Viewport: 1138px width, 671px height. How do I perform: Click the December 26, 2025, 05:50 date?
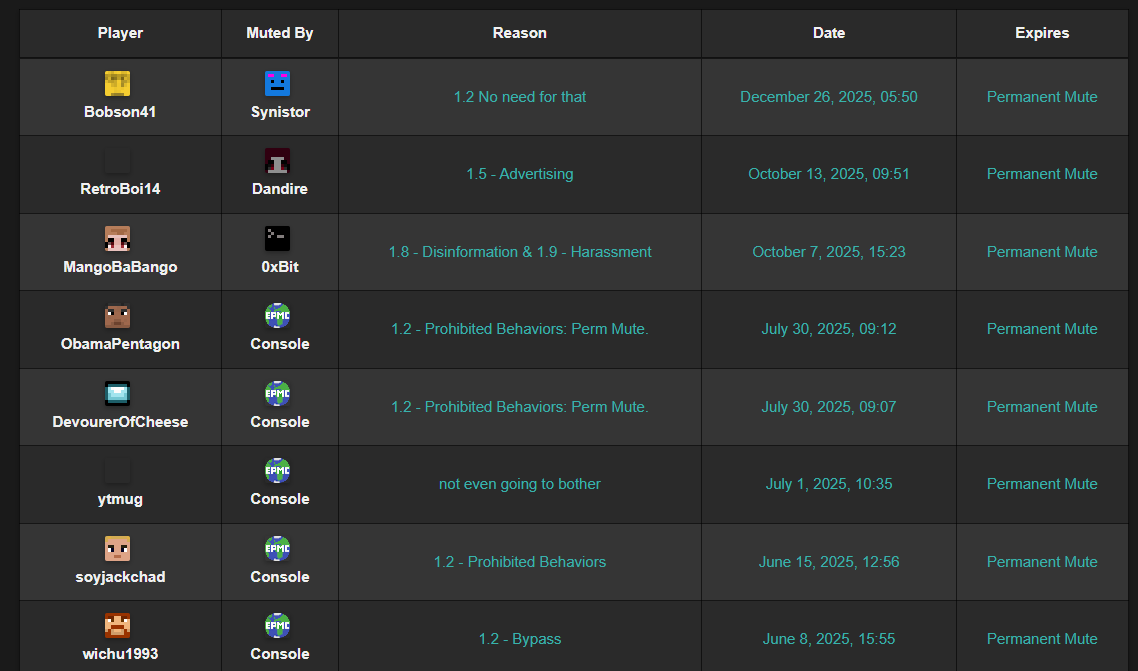[828, 97]
